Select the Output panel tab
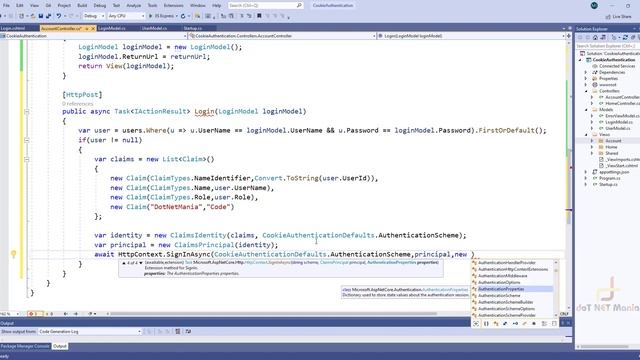The image size is (640, 360). [x=60, y=346]
